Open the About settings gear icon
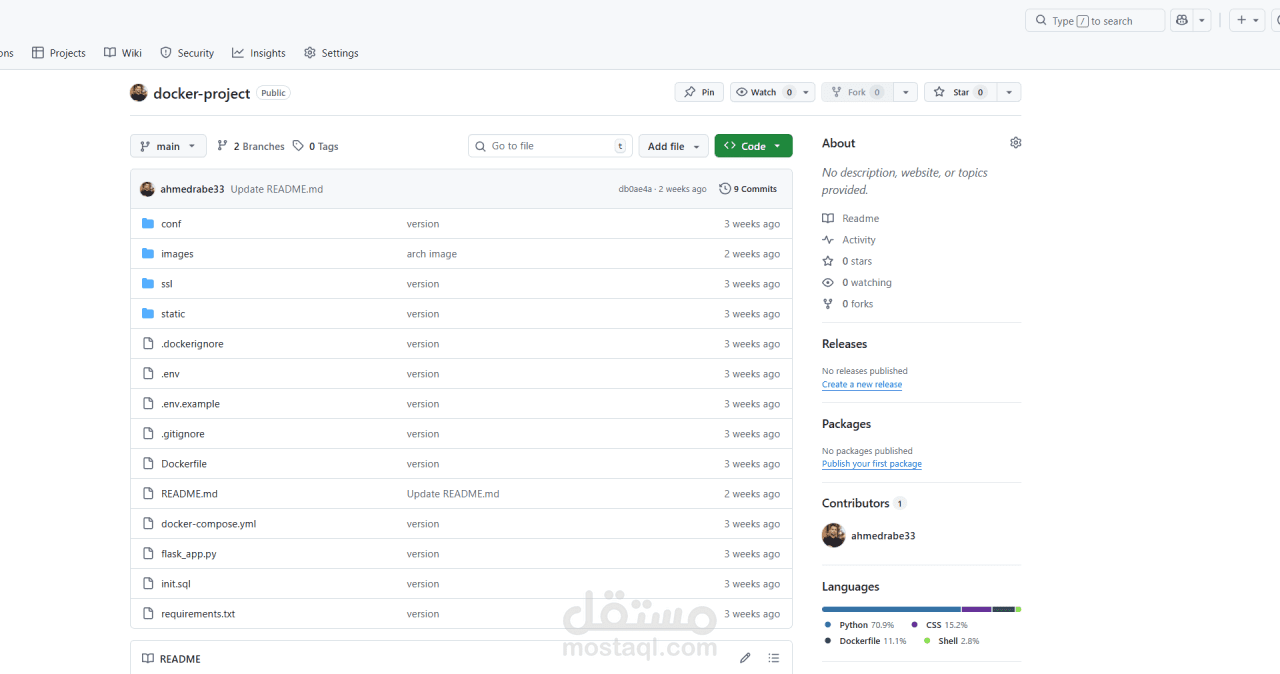This screenshot has width=1280, height=674. pyautogui.click(x=1015, y=143)
